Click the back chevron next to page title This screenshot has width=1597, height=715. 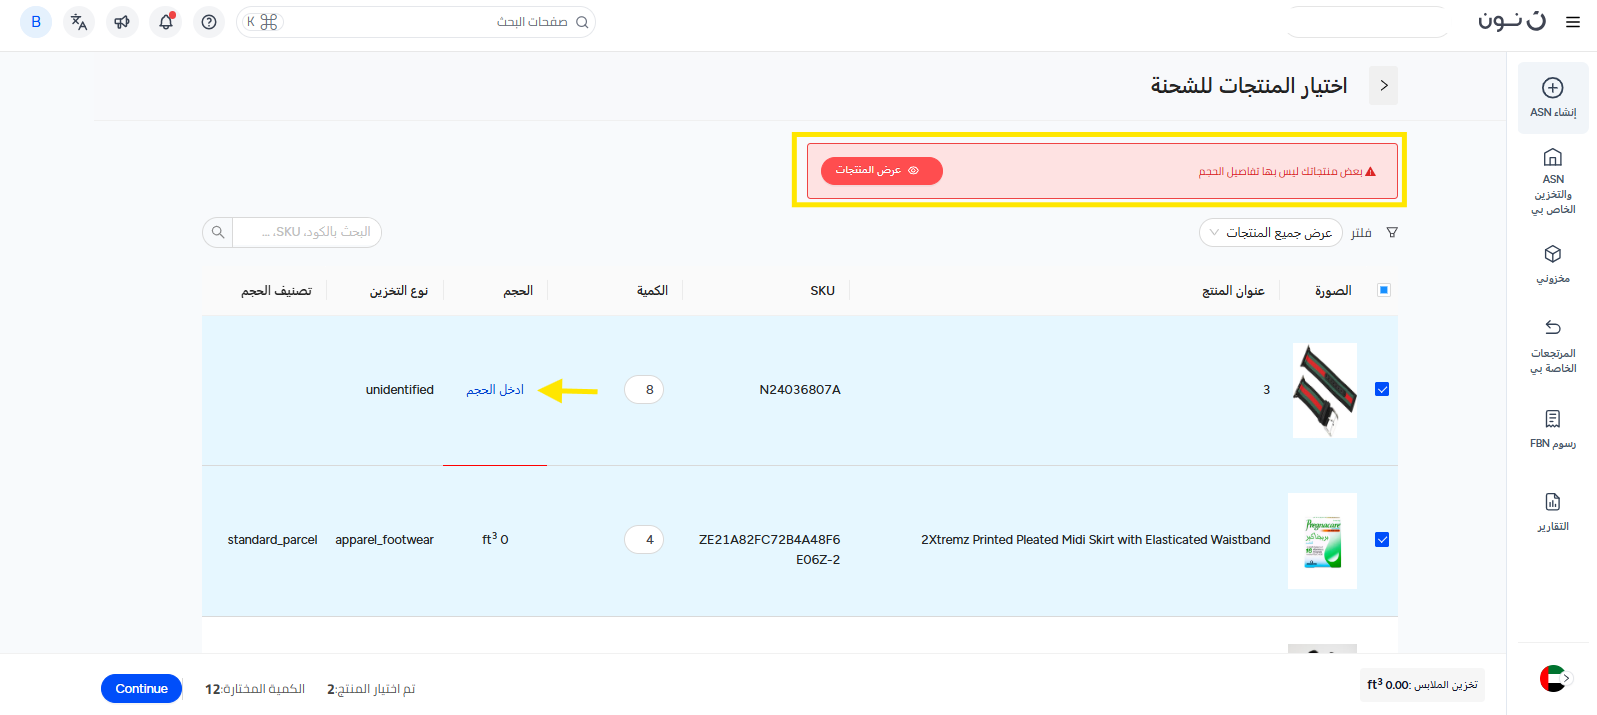point(1384,86)
